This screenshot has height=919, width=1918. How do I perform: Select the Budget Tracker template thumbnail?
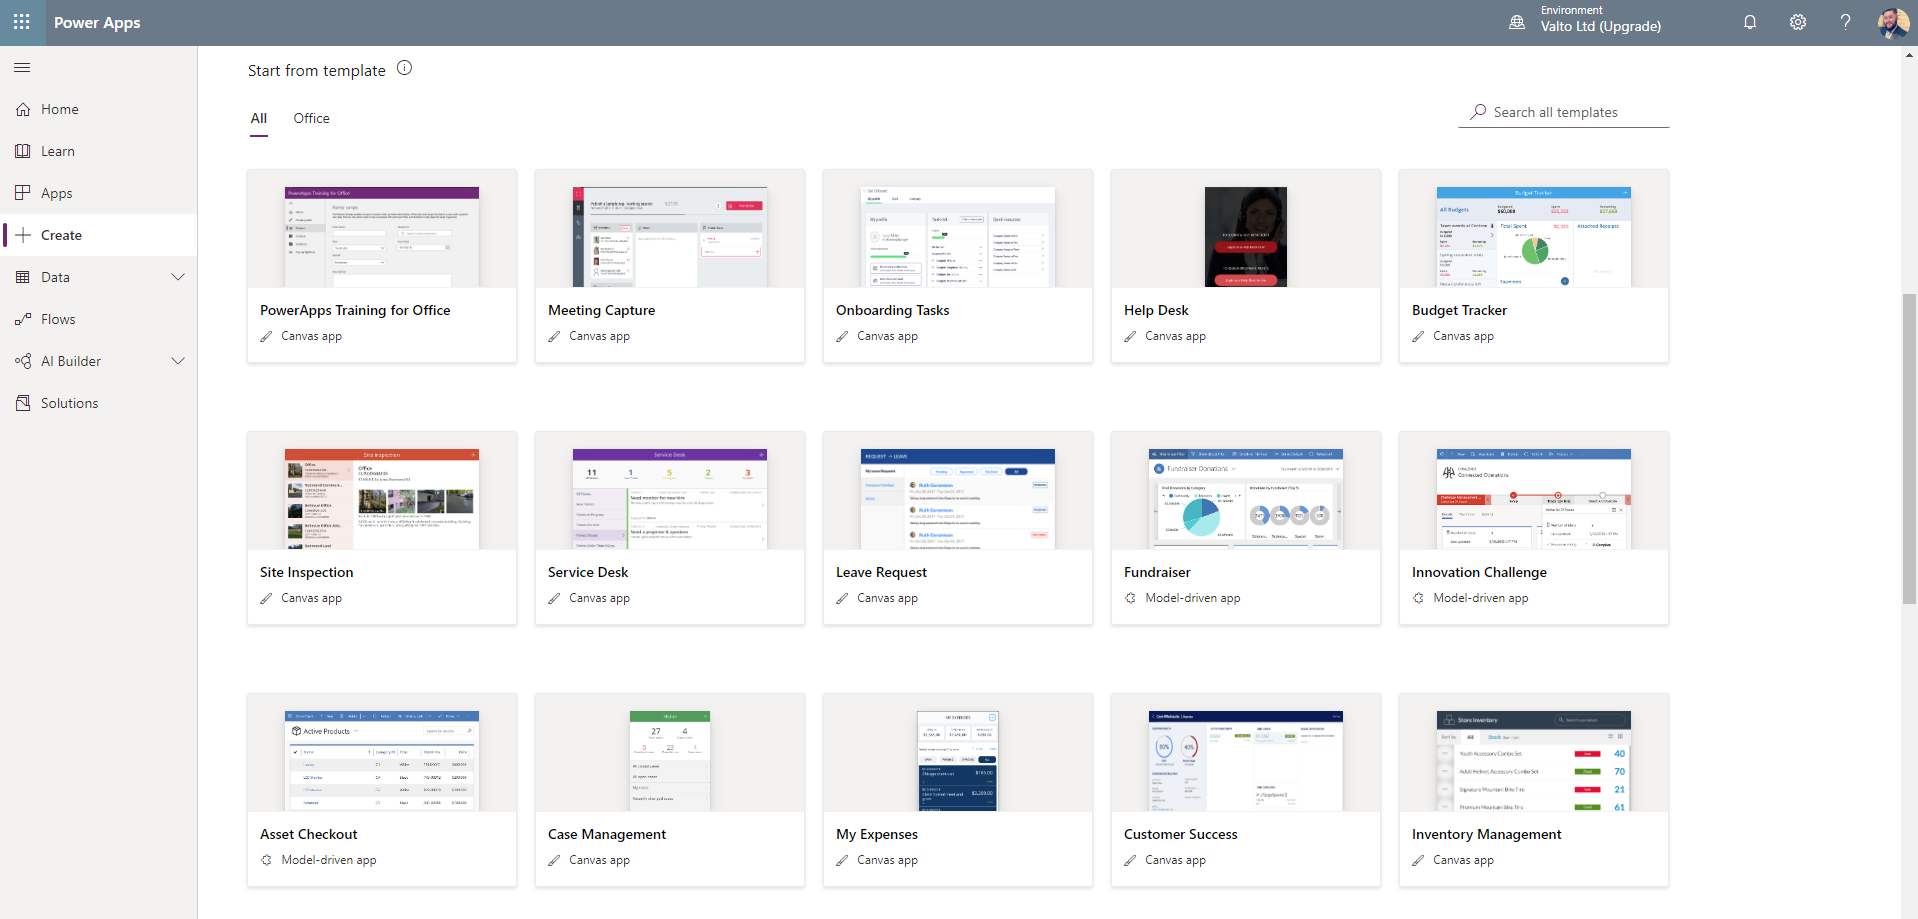pyautogui.click(x=1534, y=237)
